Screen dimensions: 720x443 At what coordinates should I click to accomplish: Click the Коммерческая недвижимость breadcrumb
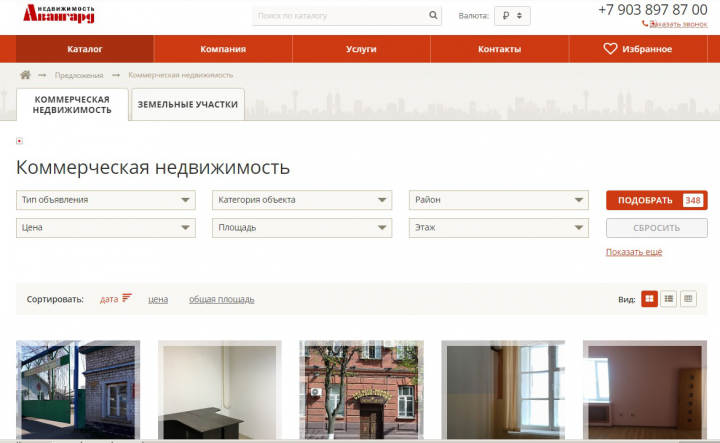pos(180,75)
